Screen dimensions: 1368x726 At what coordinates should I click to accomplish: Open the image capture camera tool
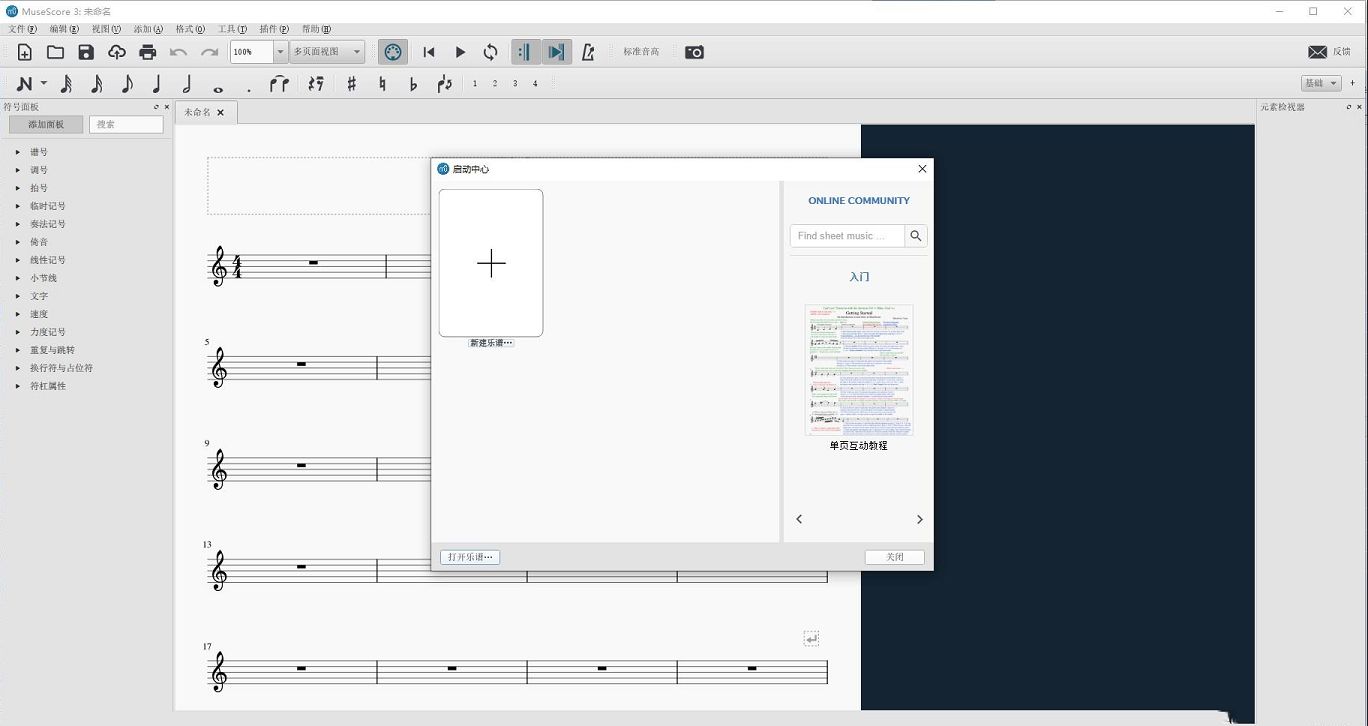pos(696,51)
